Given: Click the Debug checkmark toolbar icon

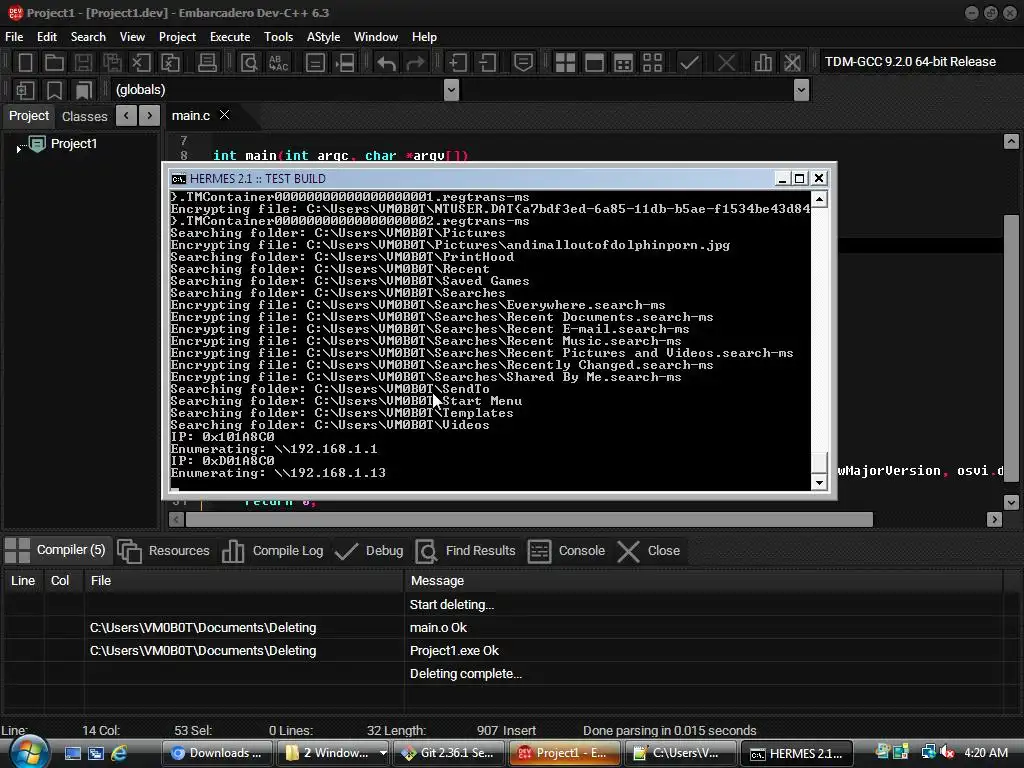Looking at the screenshot, I should point(689,63).
